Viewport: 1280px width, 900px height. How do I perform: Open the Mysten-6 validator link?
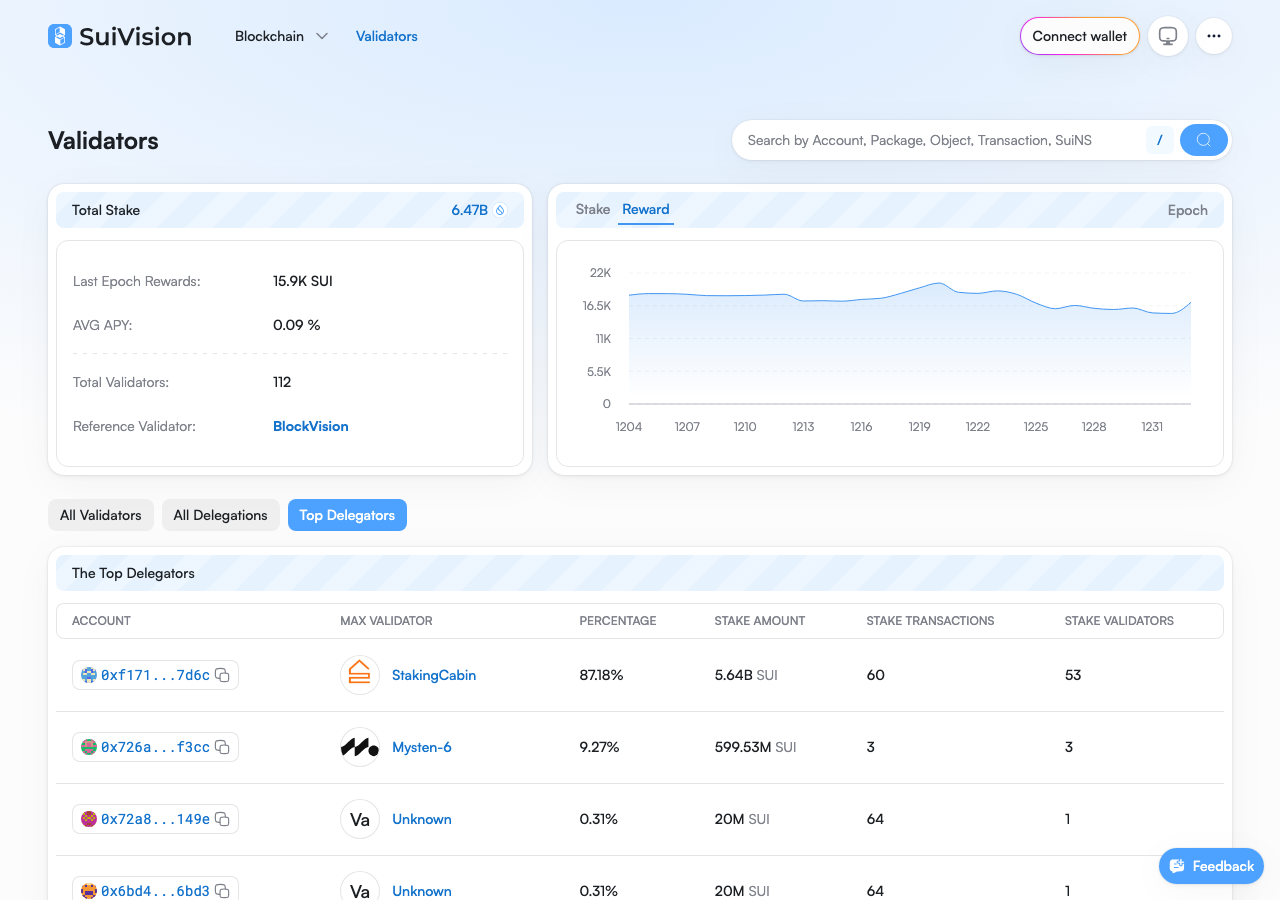click(422, 747)
